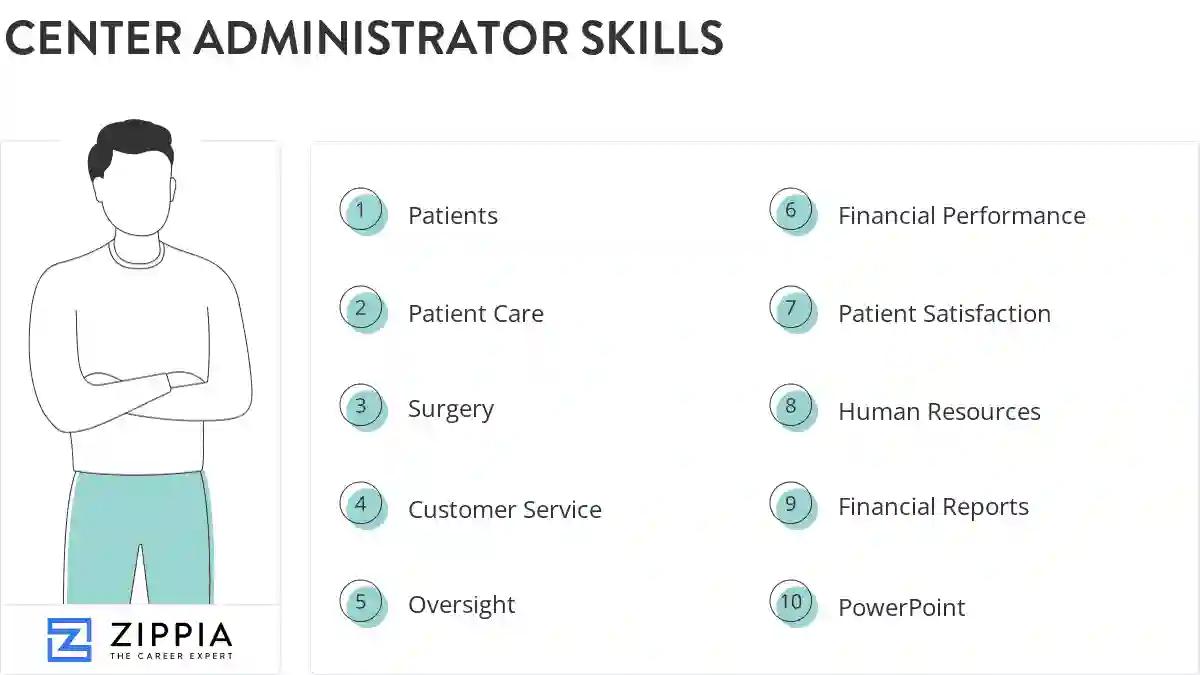Click the number 10 circle badge
Viewport: 1200px width, 675px height.
tap(792, 603)
